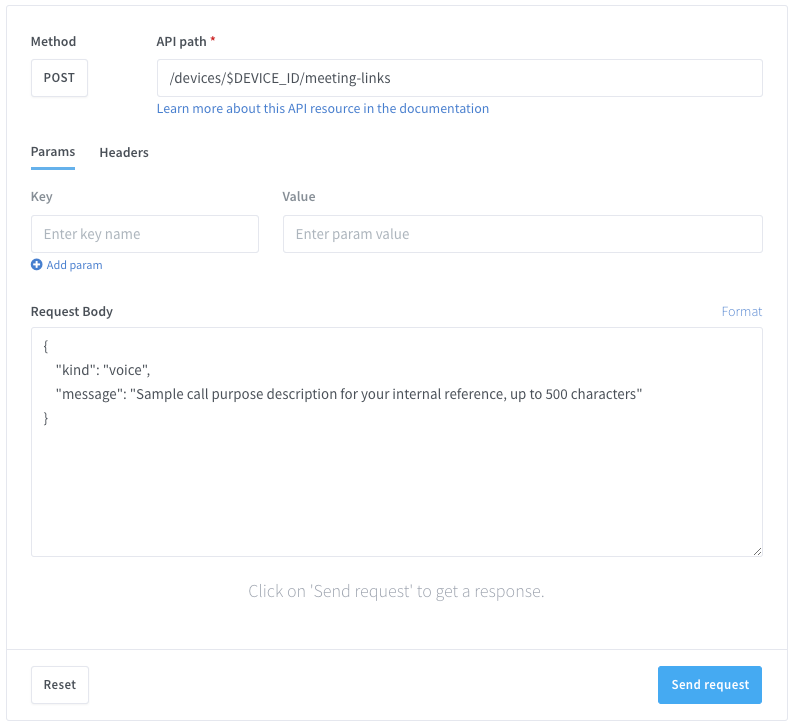
Task: Click the response placeholder hint text
Action: [x=396, y=591]
